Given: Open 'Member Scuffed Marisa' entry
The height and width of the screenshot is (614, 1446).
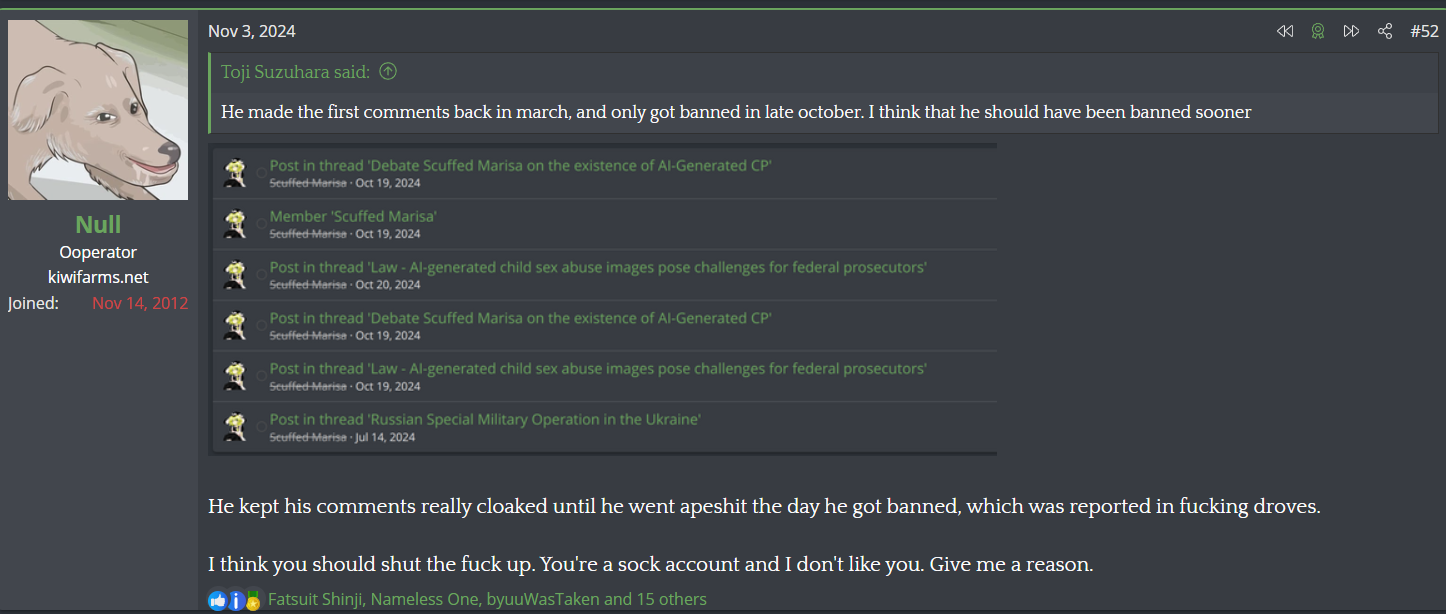Looking at the screenshot, I should coord(353,216).
